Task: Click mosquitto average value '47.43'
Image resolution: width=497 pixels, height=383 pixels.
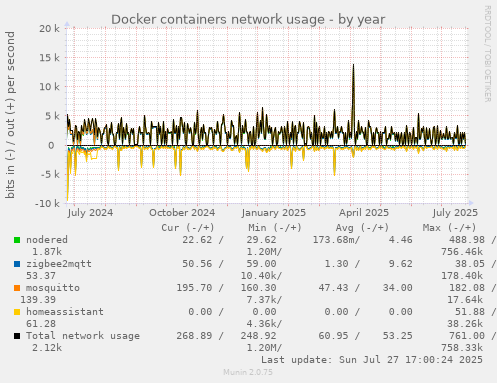Action: click(333, 288)
